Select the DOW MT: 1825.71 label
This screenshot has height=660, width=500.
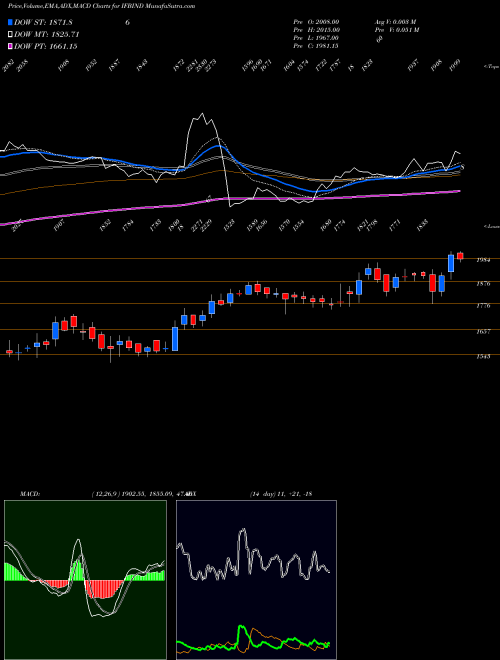(x=47, y=35)
